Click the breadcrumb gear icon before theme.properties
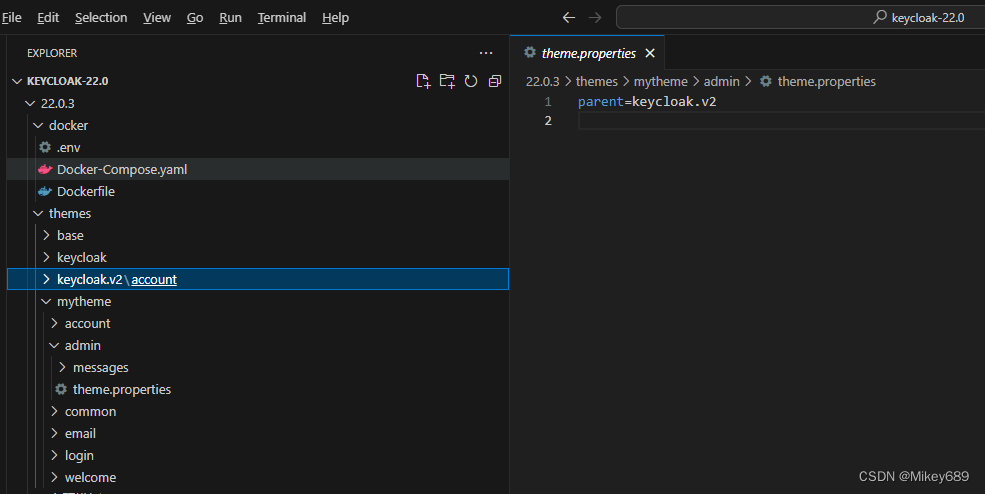The image size is (985, 494). point(766,81)
